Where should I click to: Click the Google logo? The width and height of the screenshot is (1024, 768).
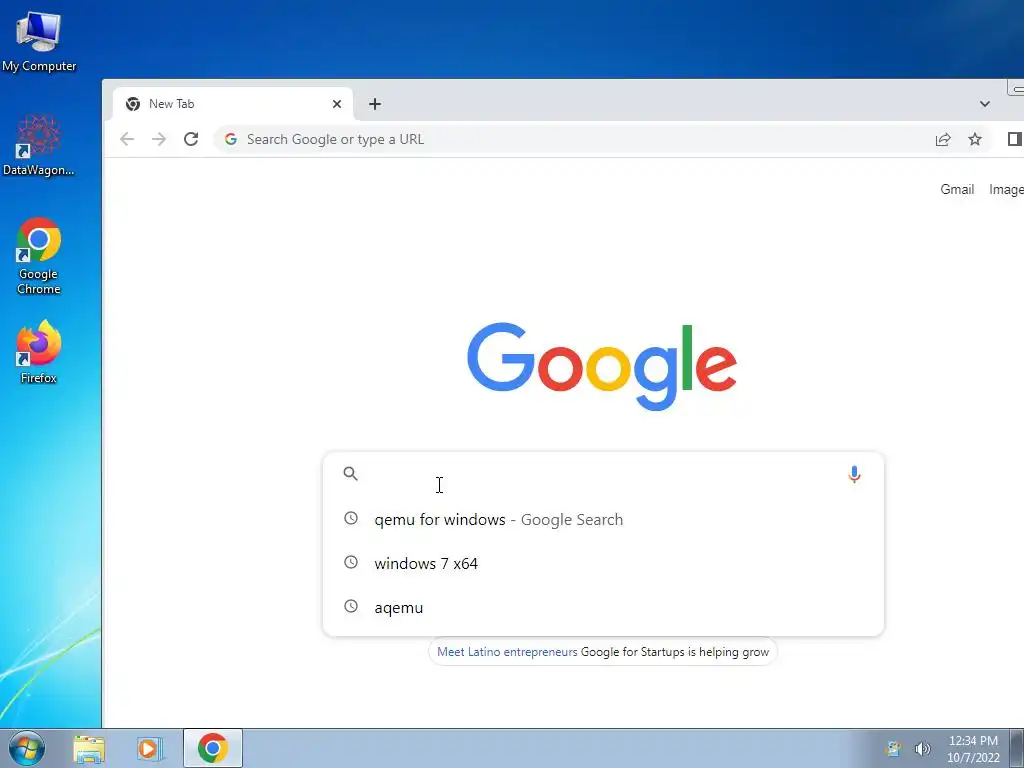(x=601, y=366)
